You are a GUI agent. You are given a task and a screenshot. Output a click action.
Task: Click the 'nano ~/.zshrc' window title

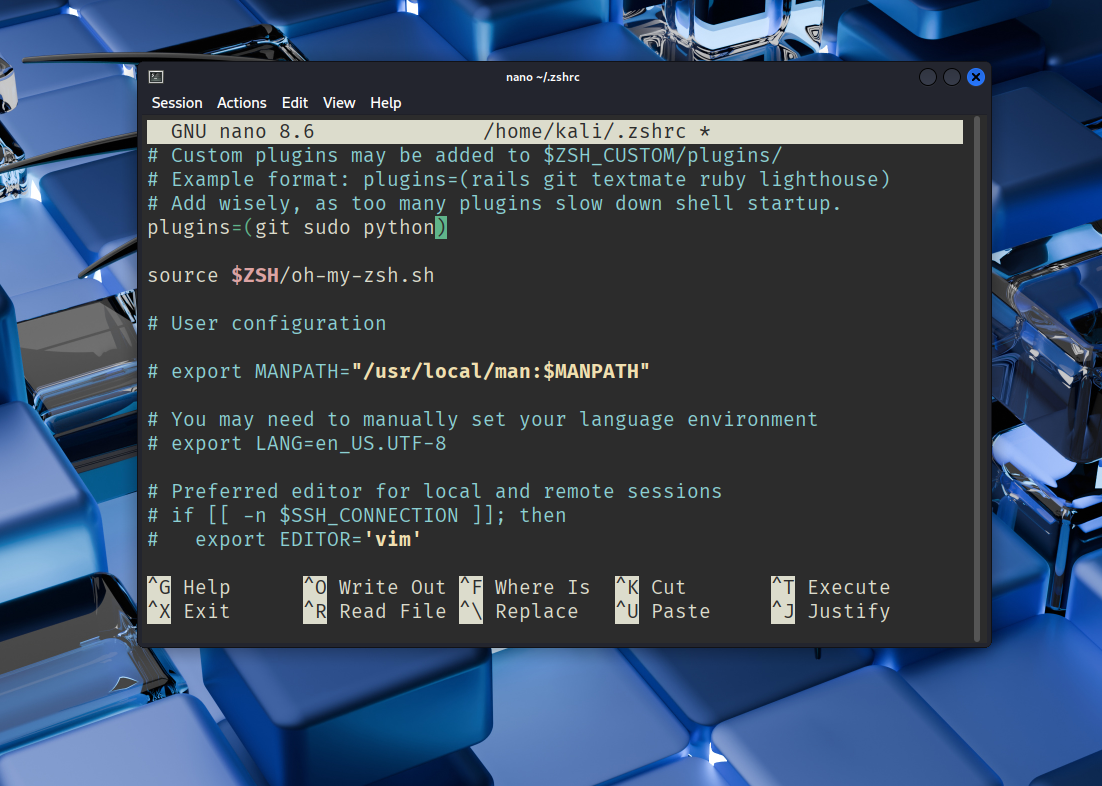[x=543, y=77]
